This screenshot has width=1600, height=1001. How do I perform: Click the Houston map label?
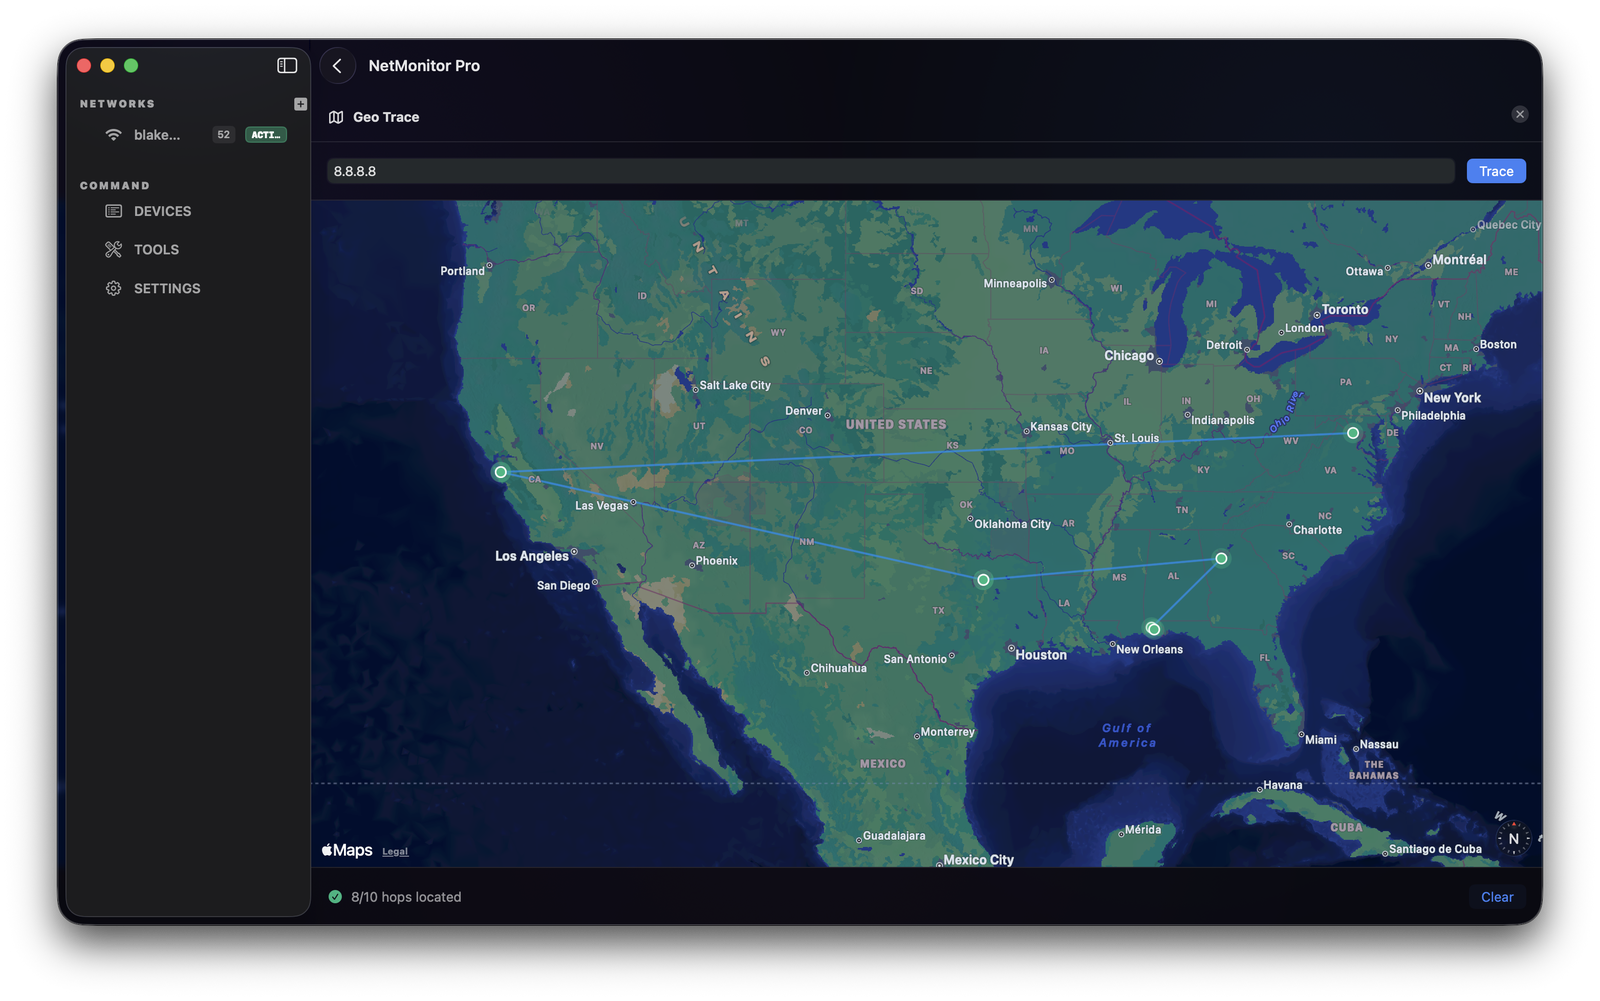coord(1041,655)
